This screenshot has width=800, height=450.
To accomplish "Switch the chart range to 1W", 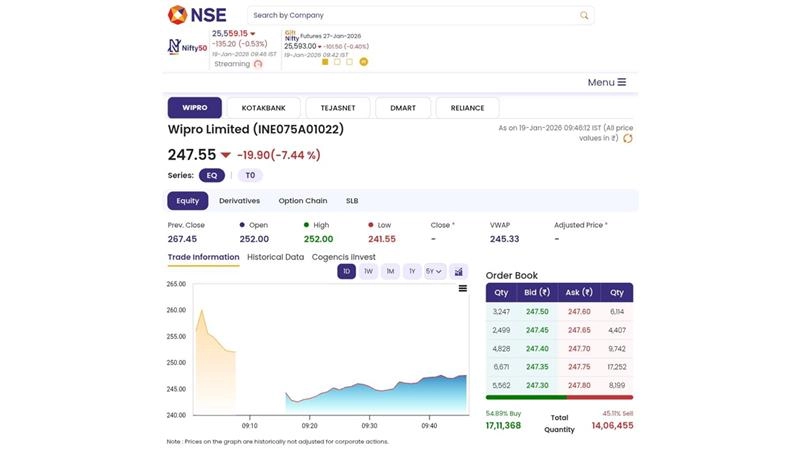I will (x=368, y=271).
